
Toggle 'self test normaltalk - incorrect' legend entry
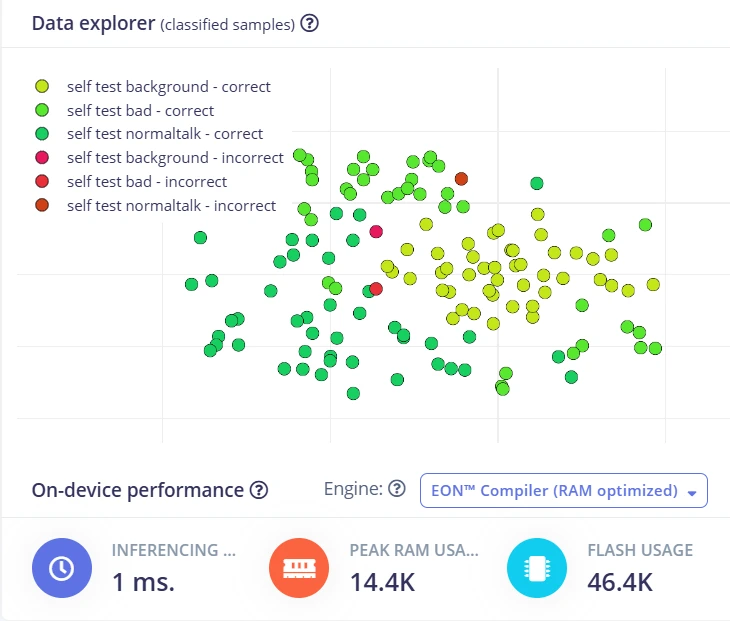tap(155, 205)
